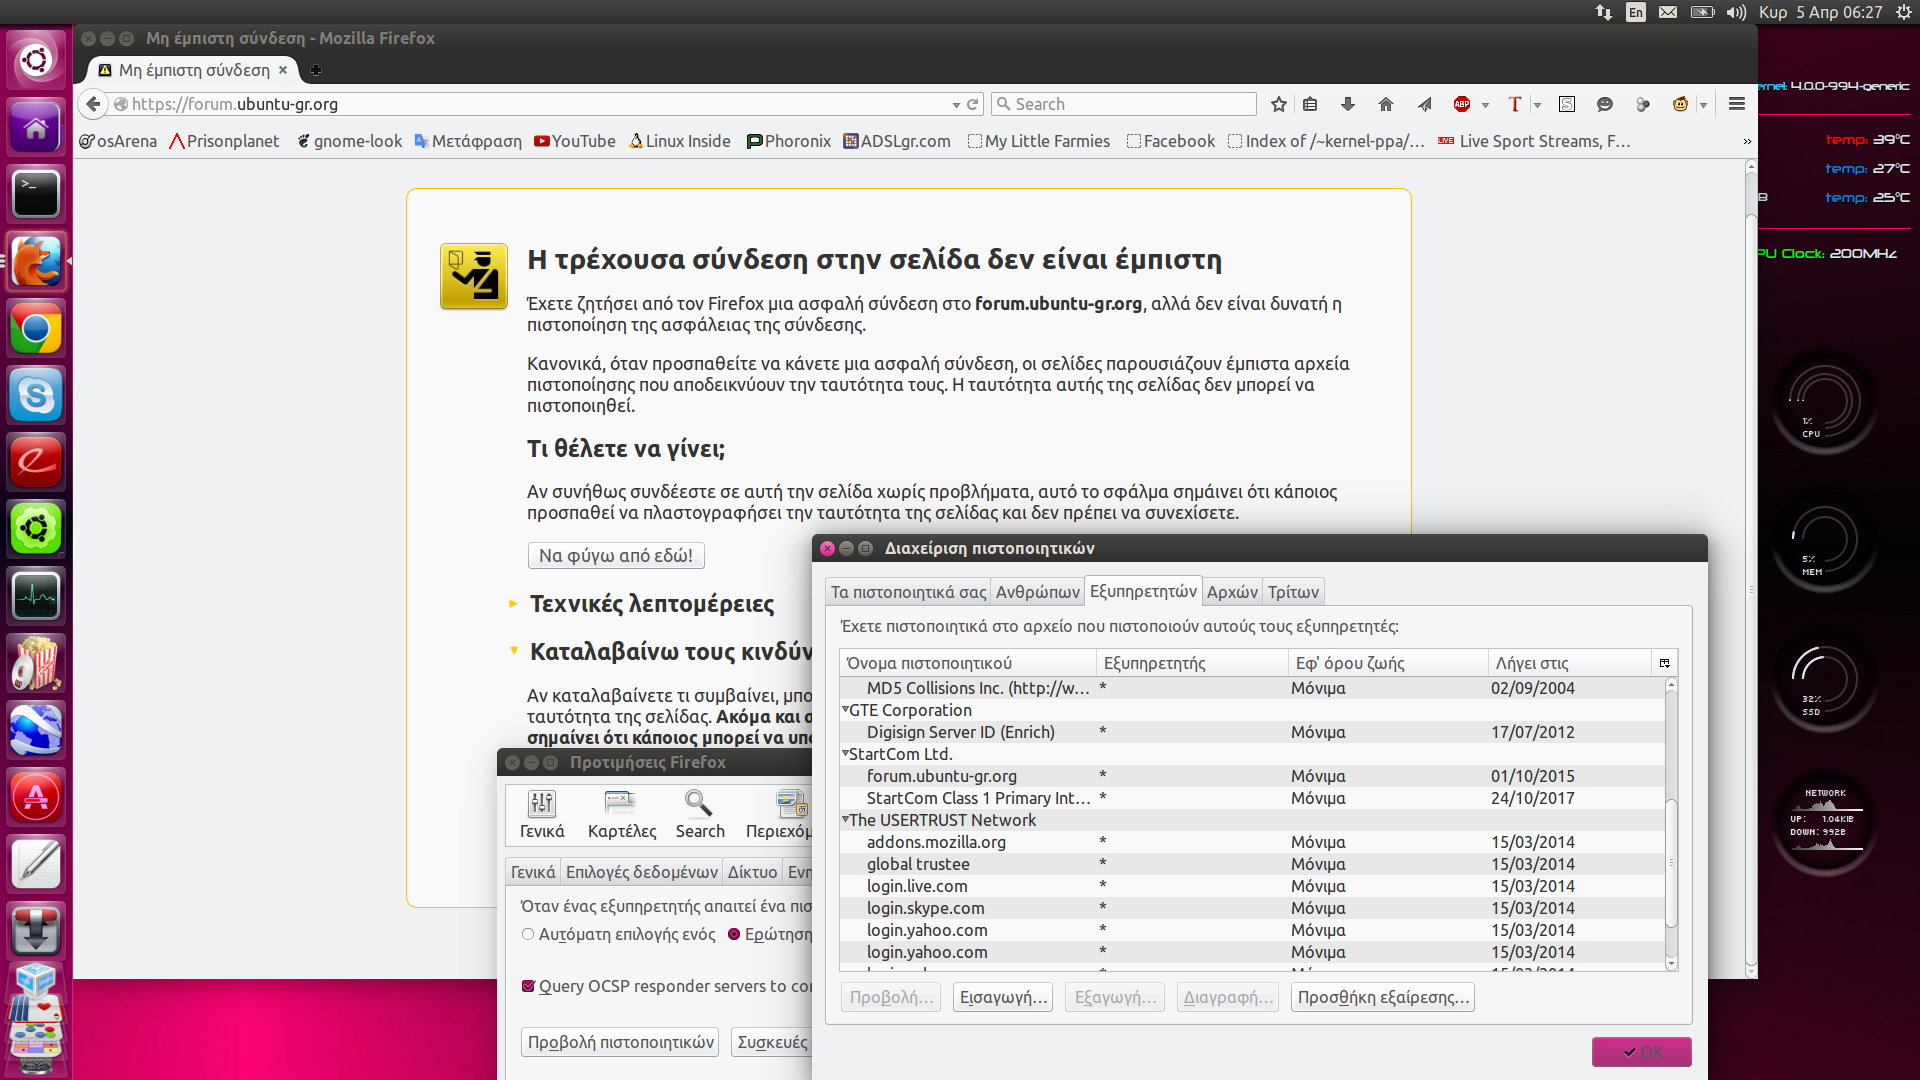Click the back arrow navigation button
This screenshot has width=1920, height=1080.
coord(93,104)
